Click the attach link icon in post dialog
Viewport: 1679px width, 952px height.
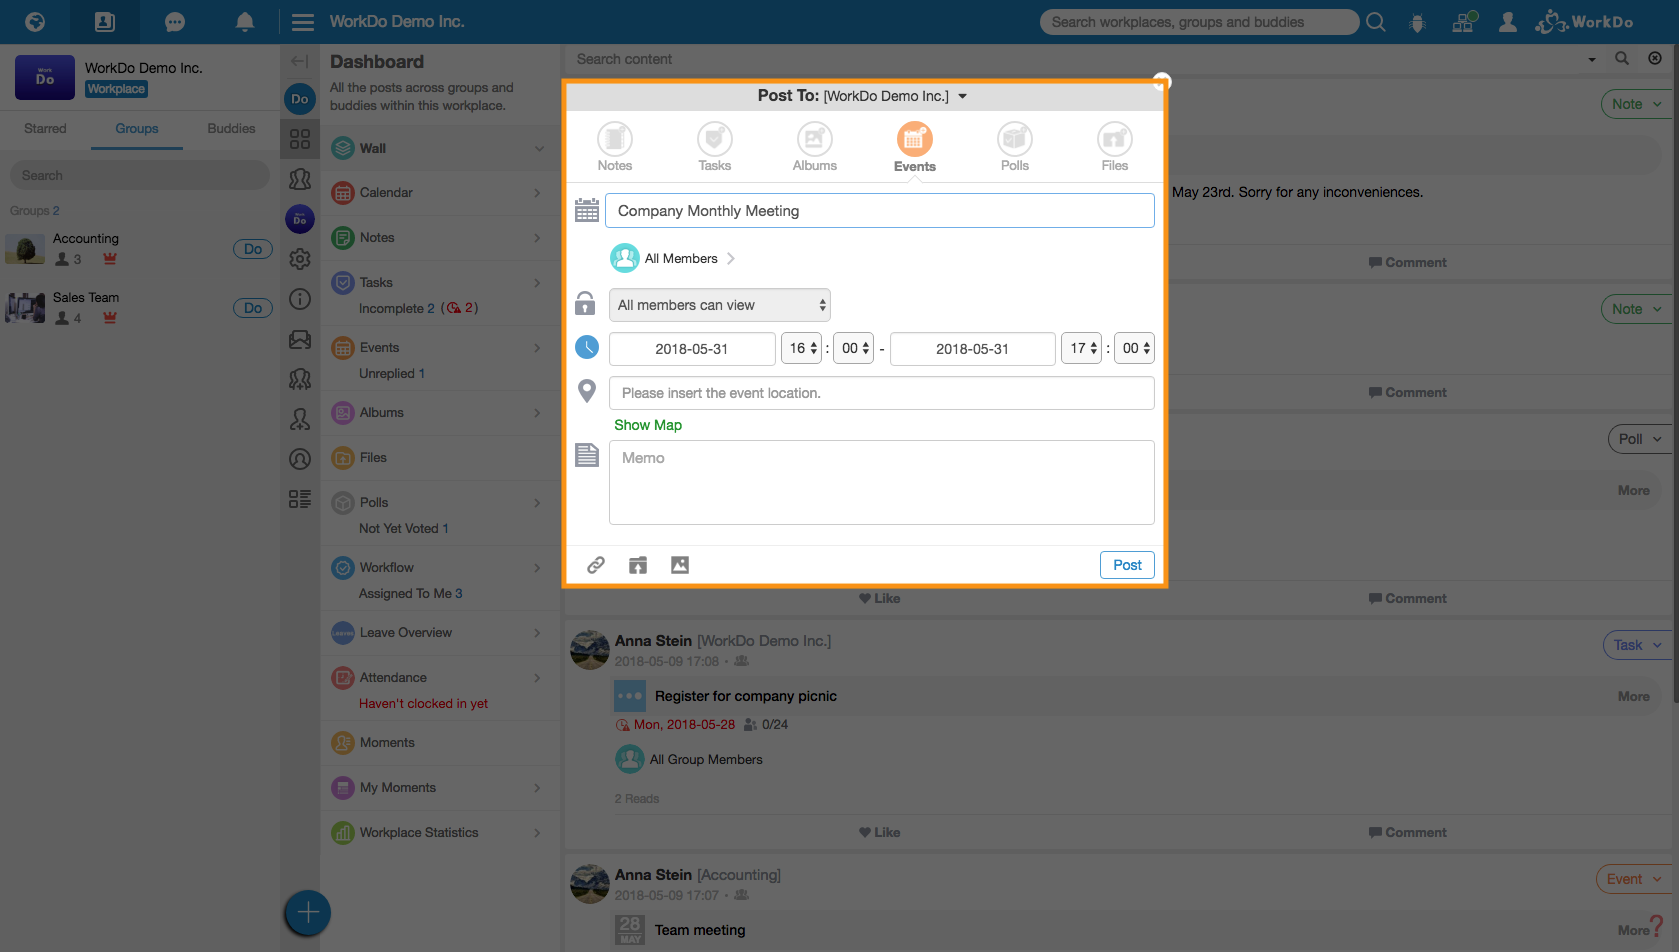click(x=596, y=565)
